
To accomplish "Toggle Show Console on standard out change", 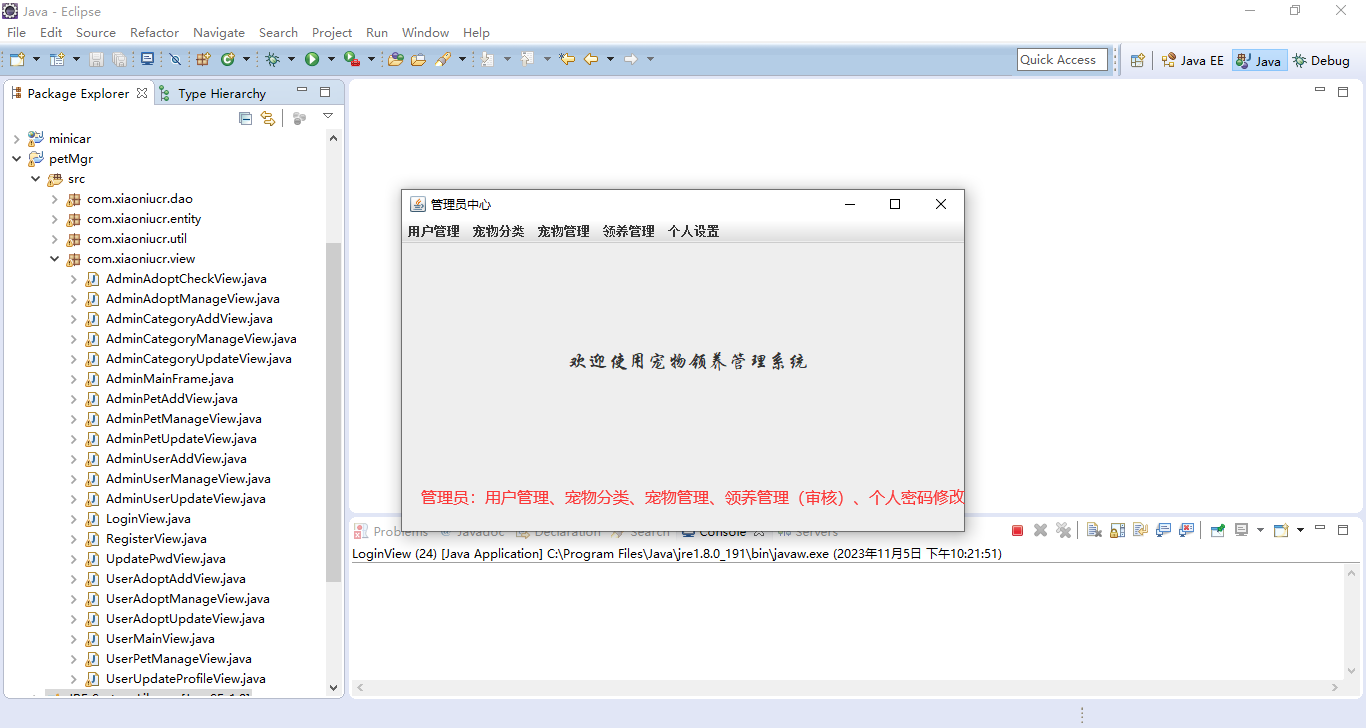I will tap(1163, 531).
